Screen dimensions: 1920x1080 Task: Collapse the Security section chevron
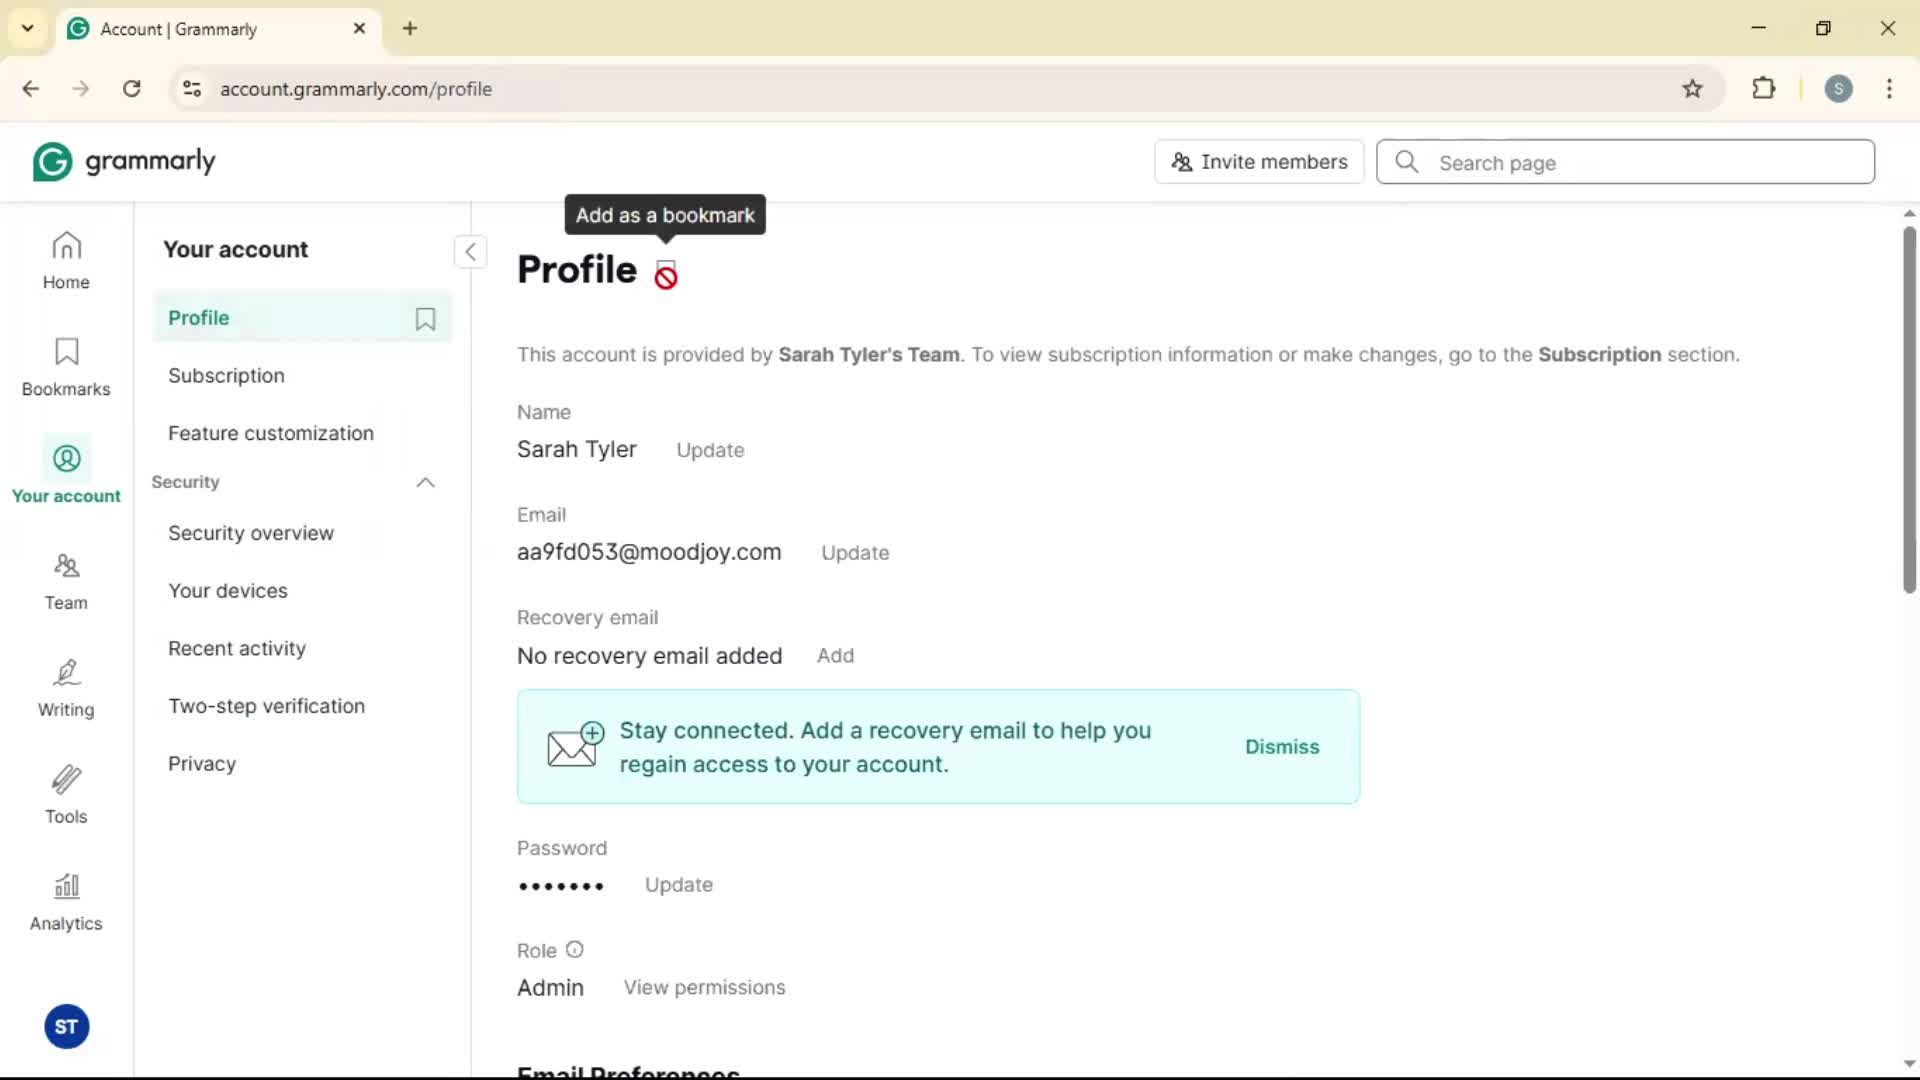pyautogui.click(x=425, y=482)
